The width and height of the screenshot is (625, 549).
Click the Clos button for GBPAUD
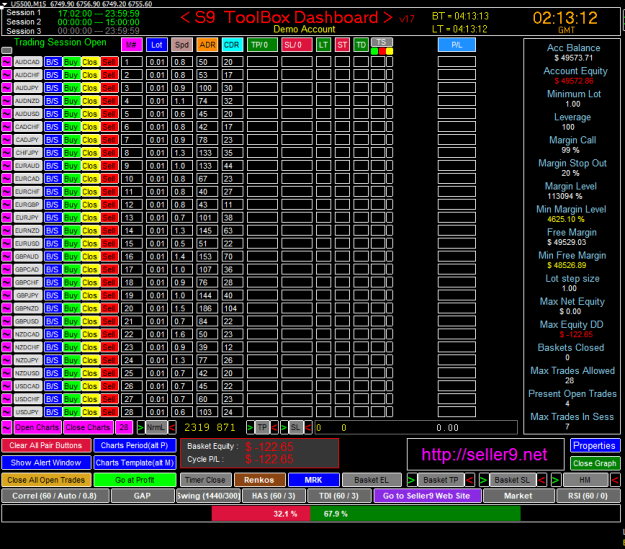(90, 256)
